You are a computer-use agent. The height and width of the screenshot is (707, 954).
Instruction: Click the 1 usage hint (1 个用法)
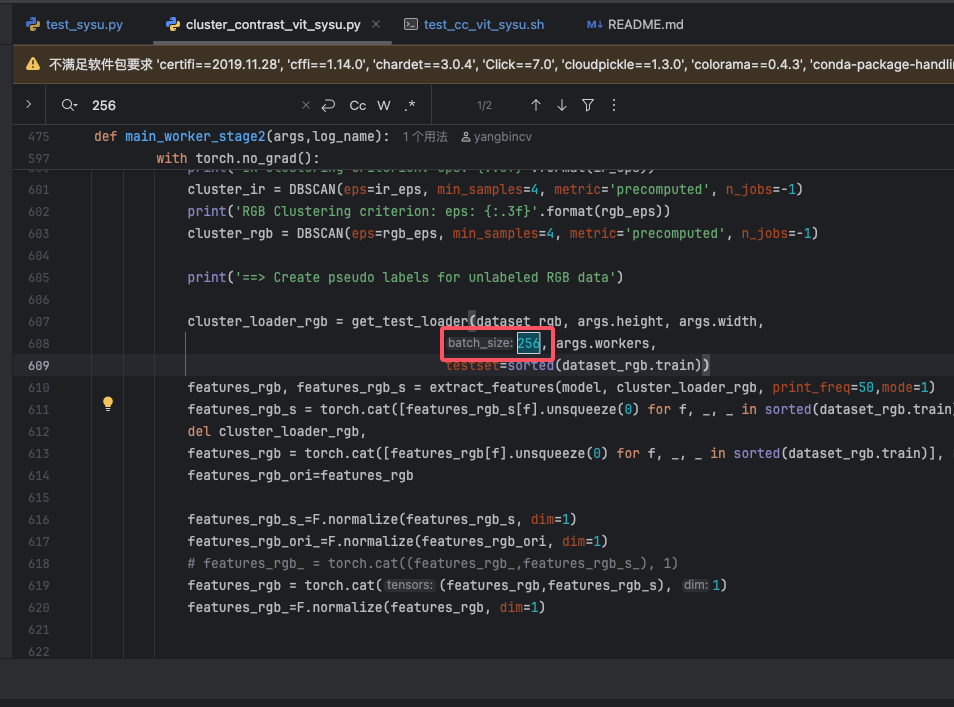click(425, 137)
